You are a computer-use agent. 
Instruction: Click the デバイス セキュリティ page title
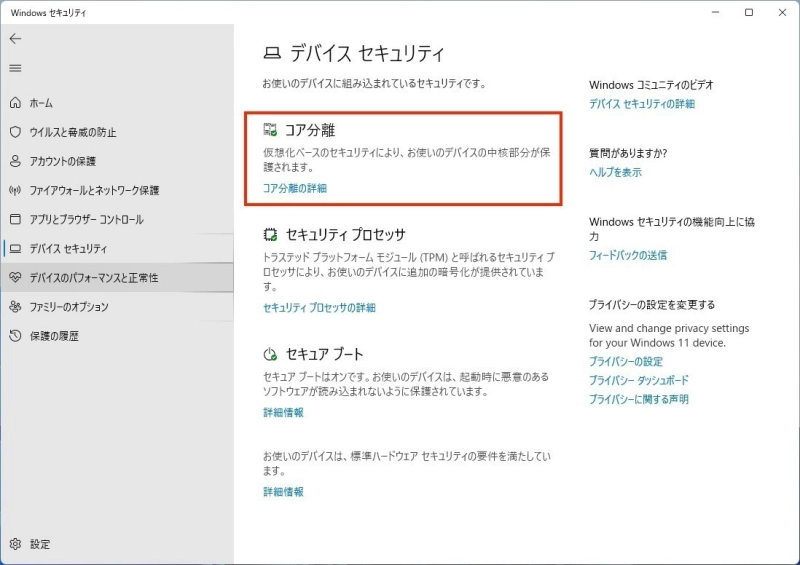(x=367, y=53)
